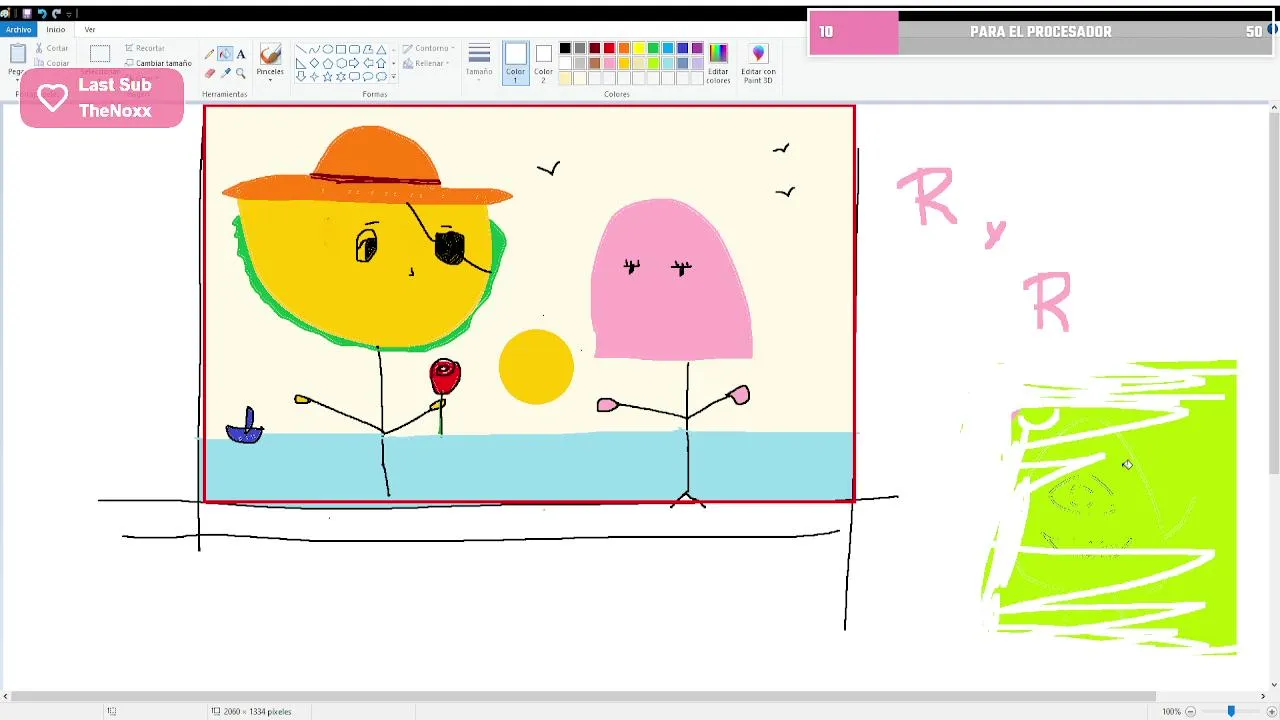Pick the orange color swatch
Screen dimensions: 1280x720
point(624,48)
